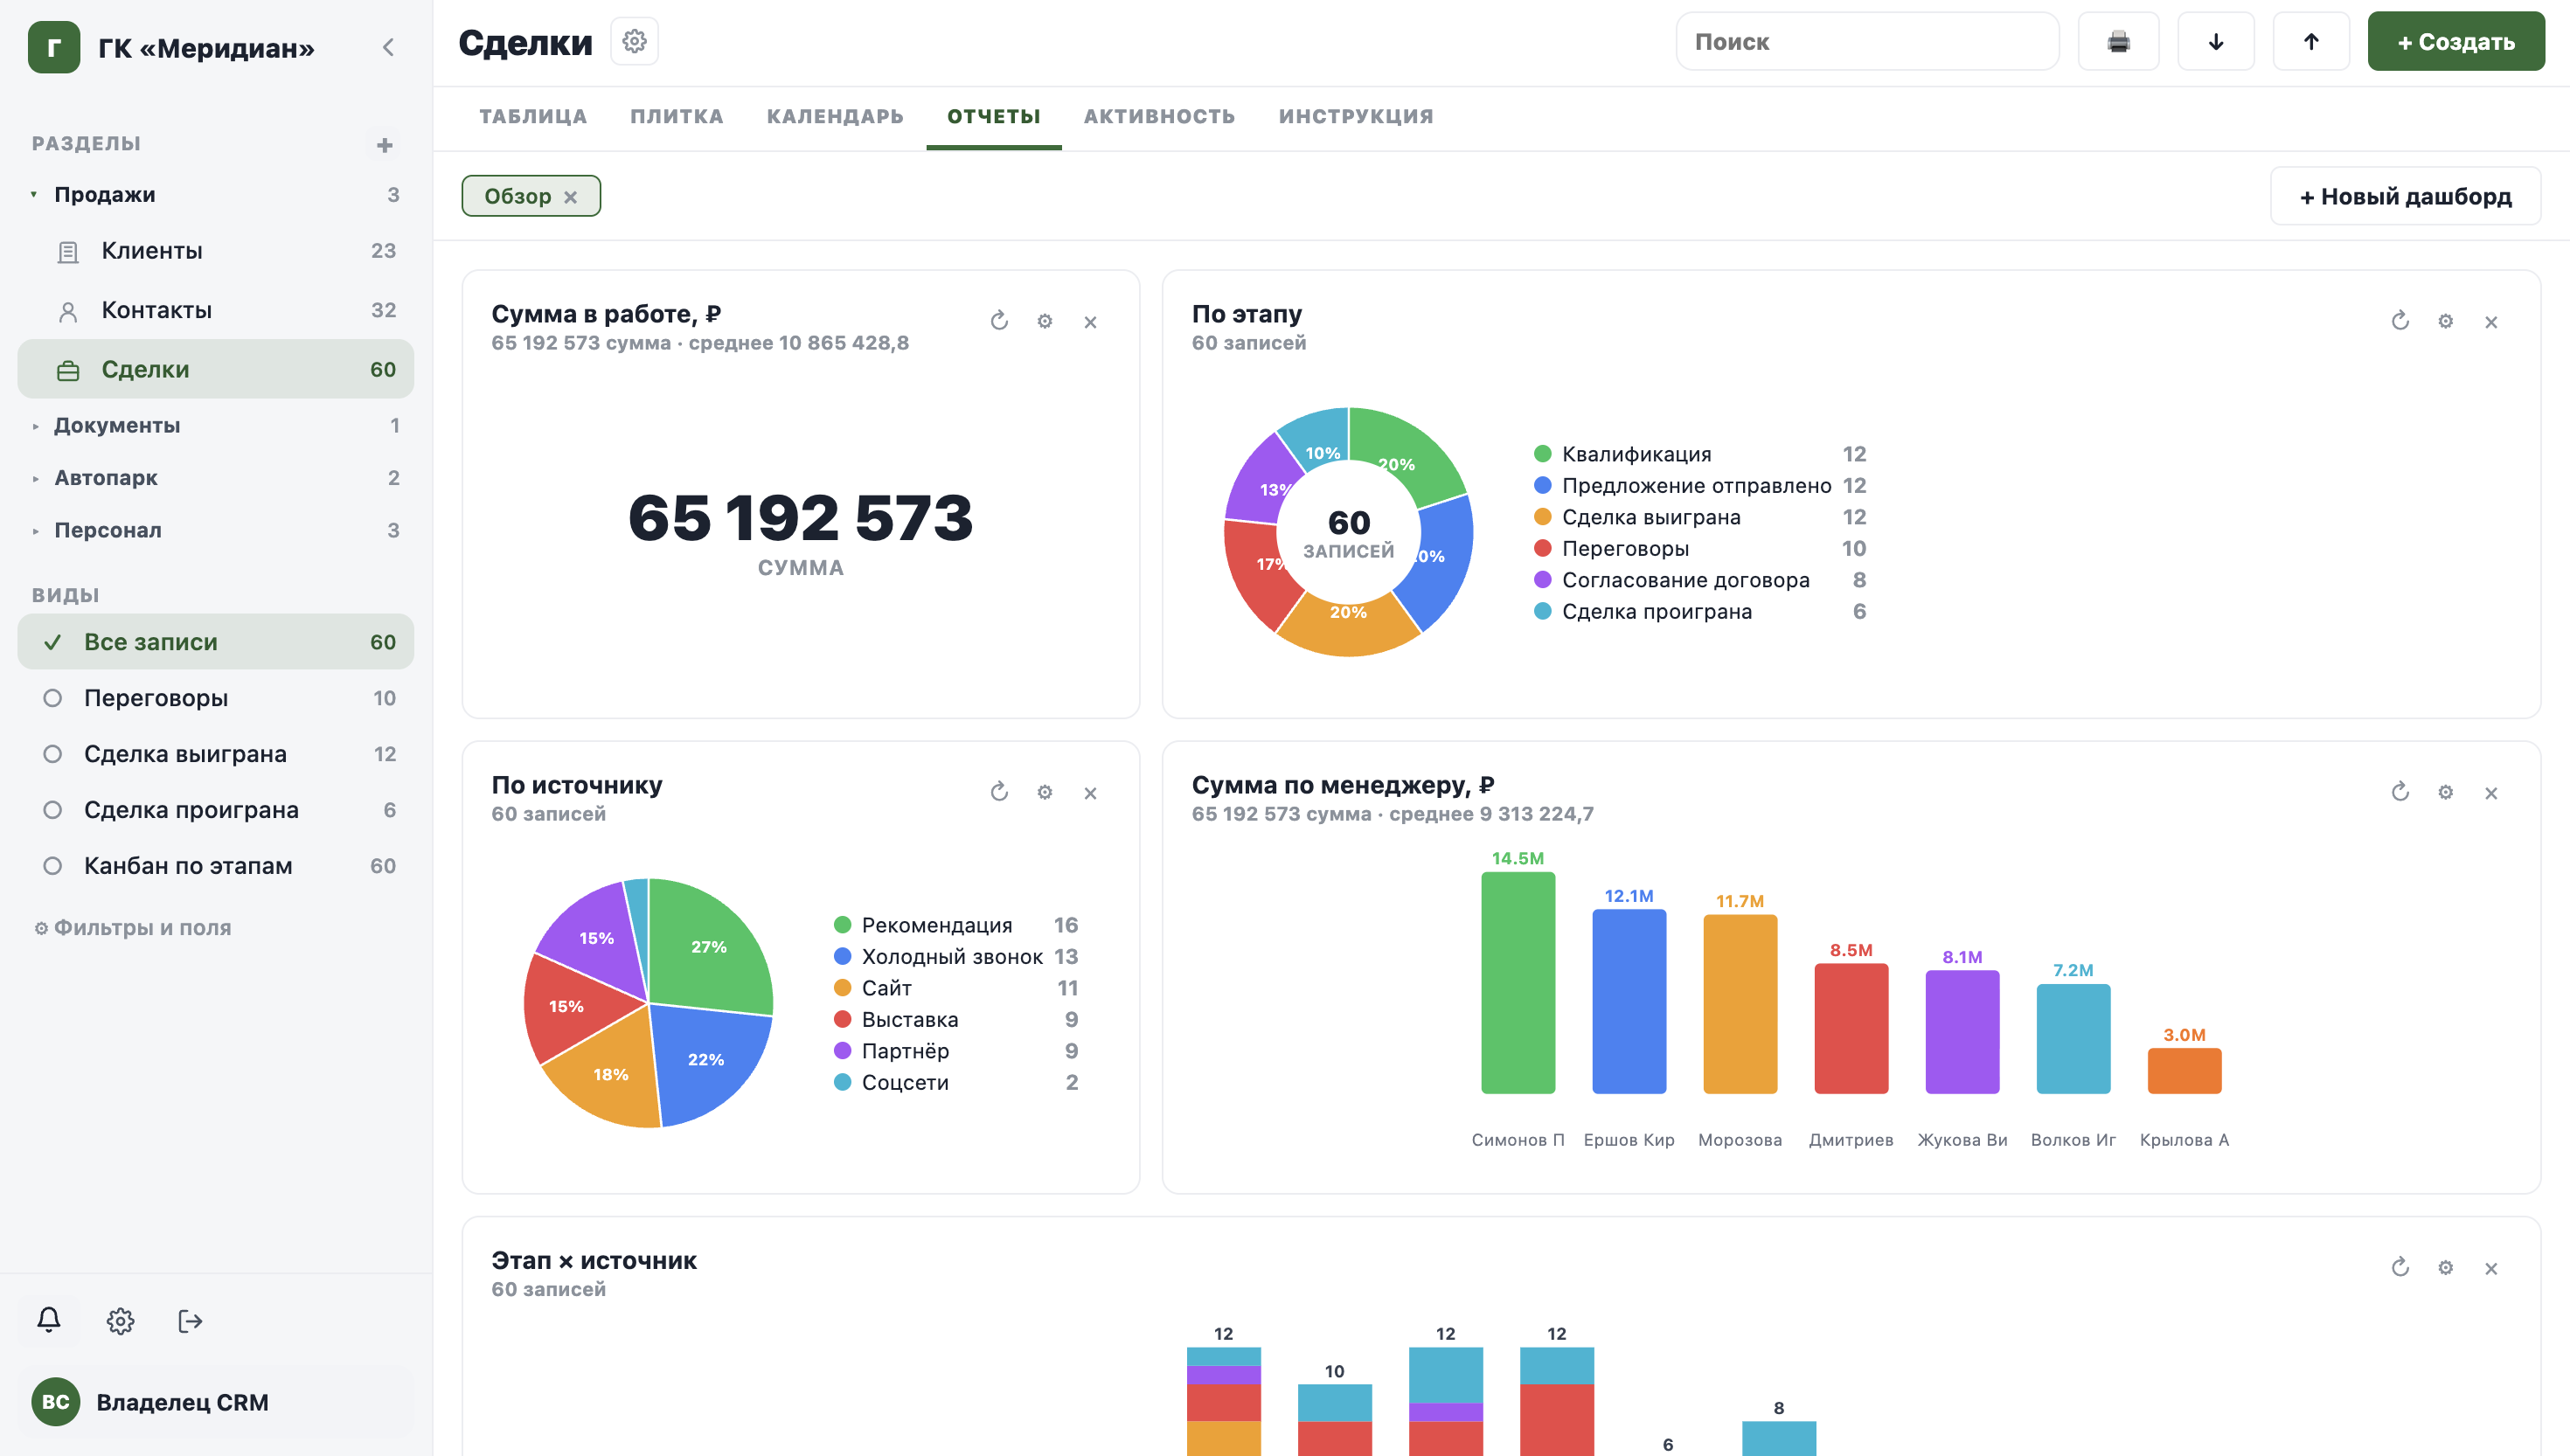Click red Переговоры legend swatch

point(1543,548)
